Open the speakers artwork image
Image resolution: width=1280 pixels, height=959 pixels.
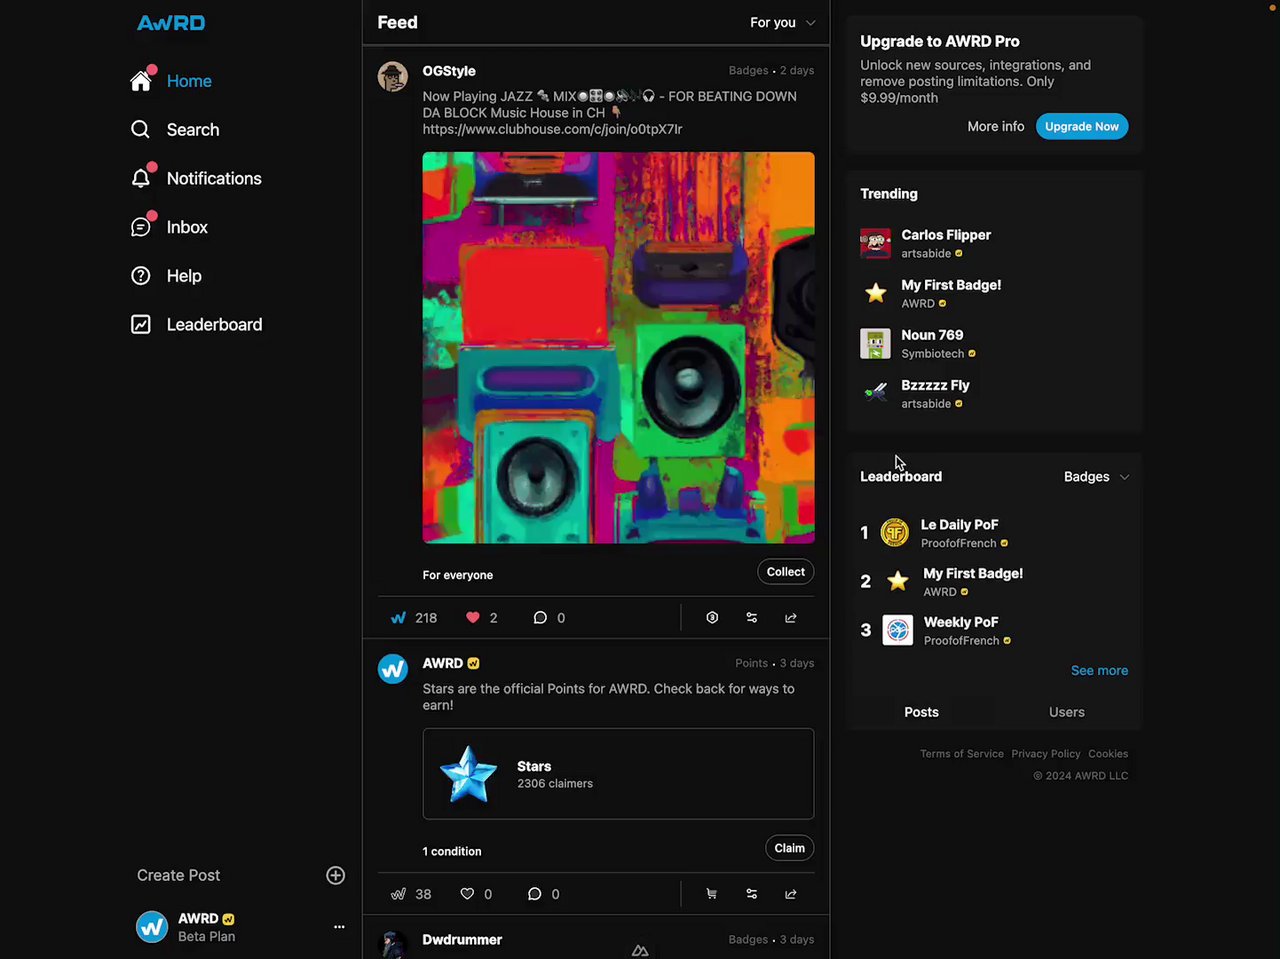click(x=618, y=348)
